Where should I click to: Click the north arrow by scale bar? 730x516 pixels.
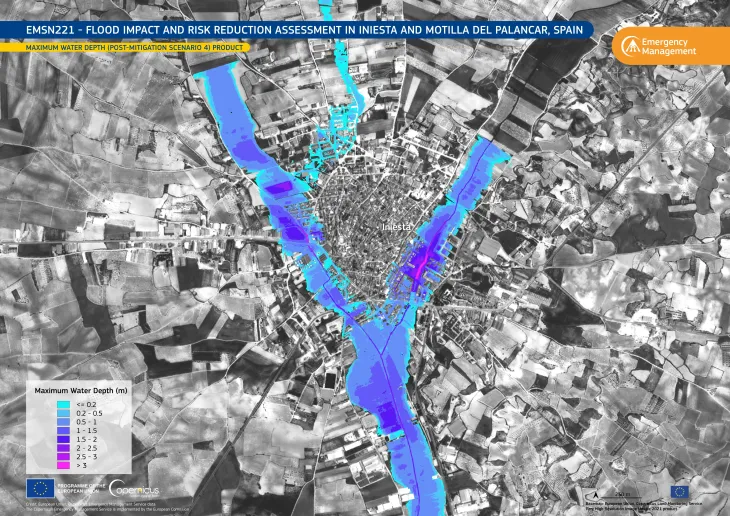click(x=595, y=495)
